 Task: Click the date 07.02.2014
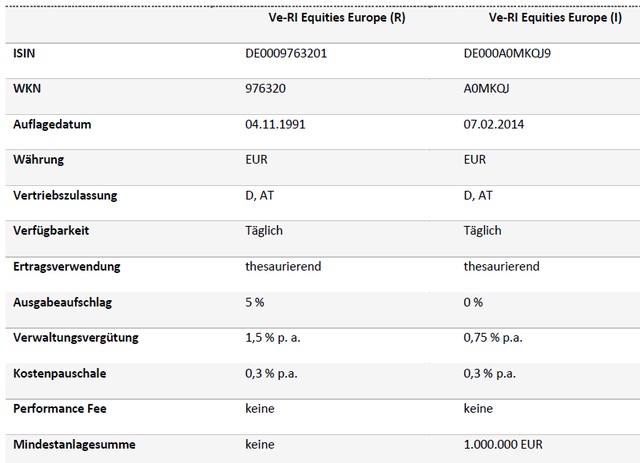[x=496, y=123]
